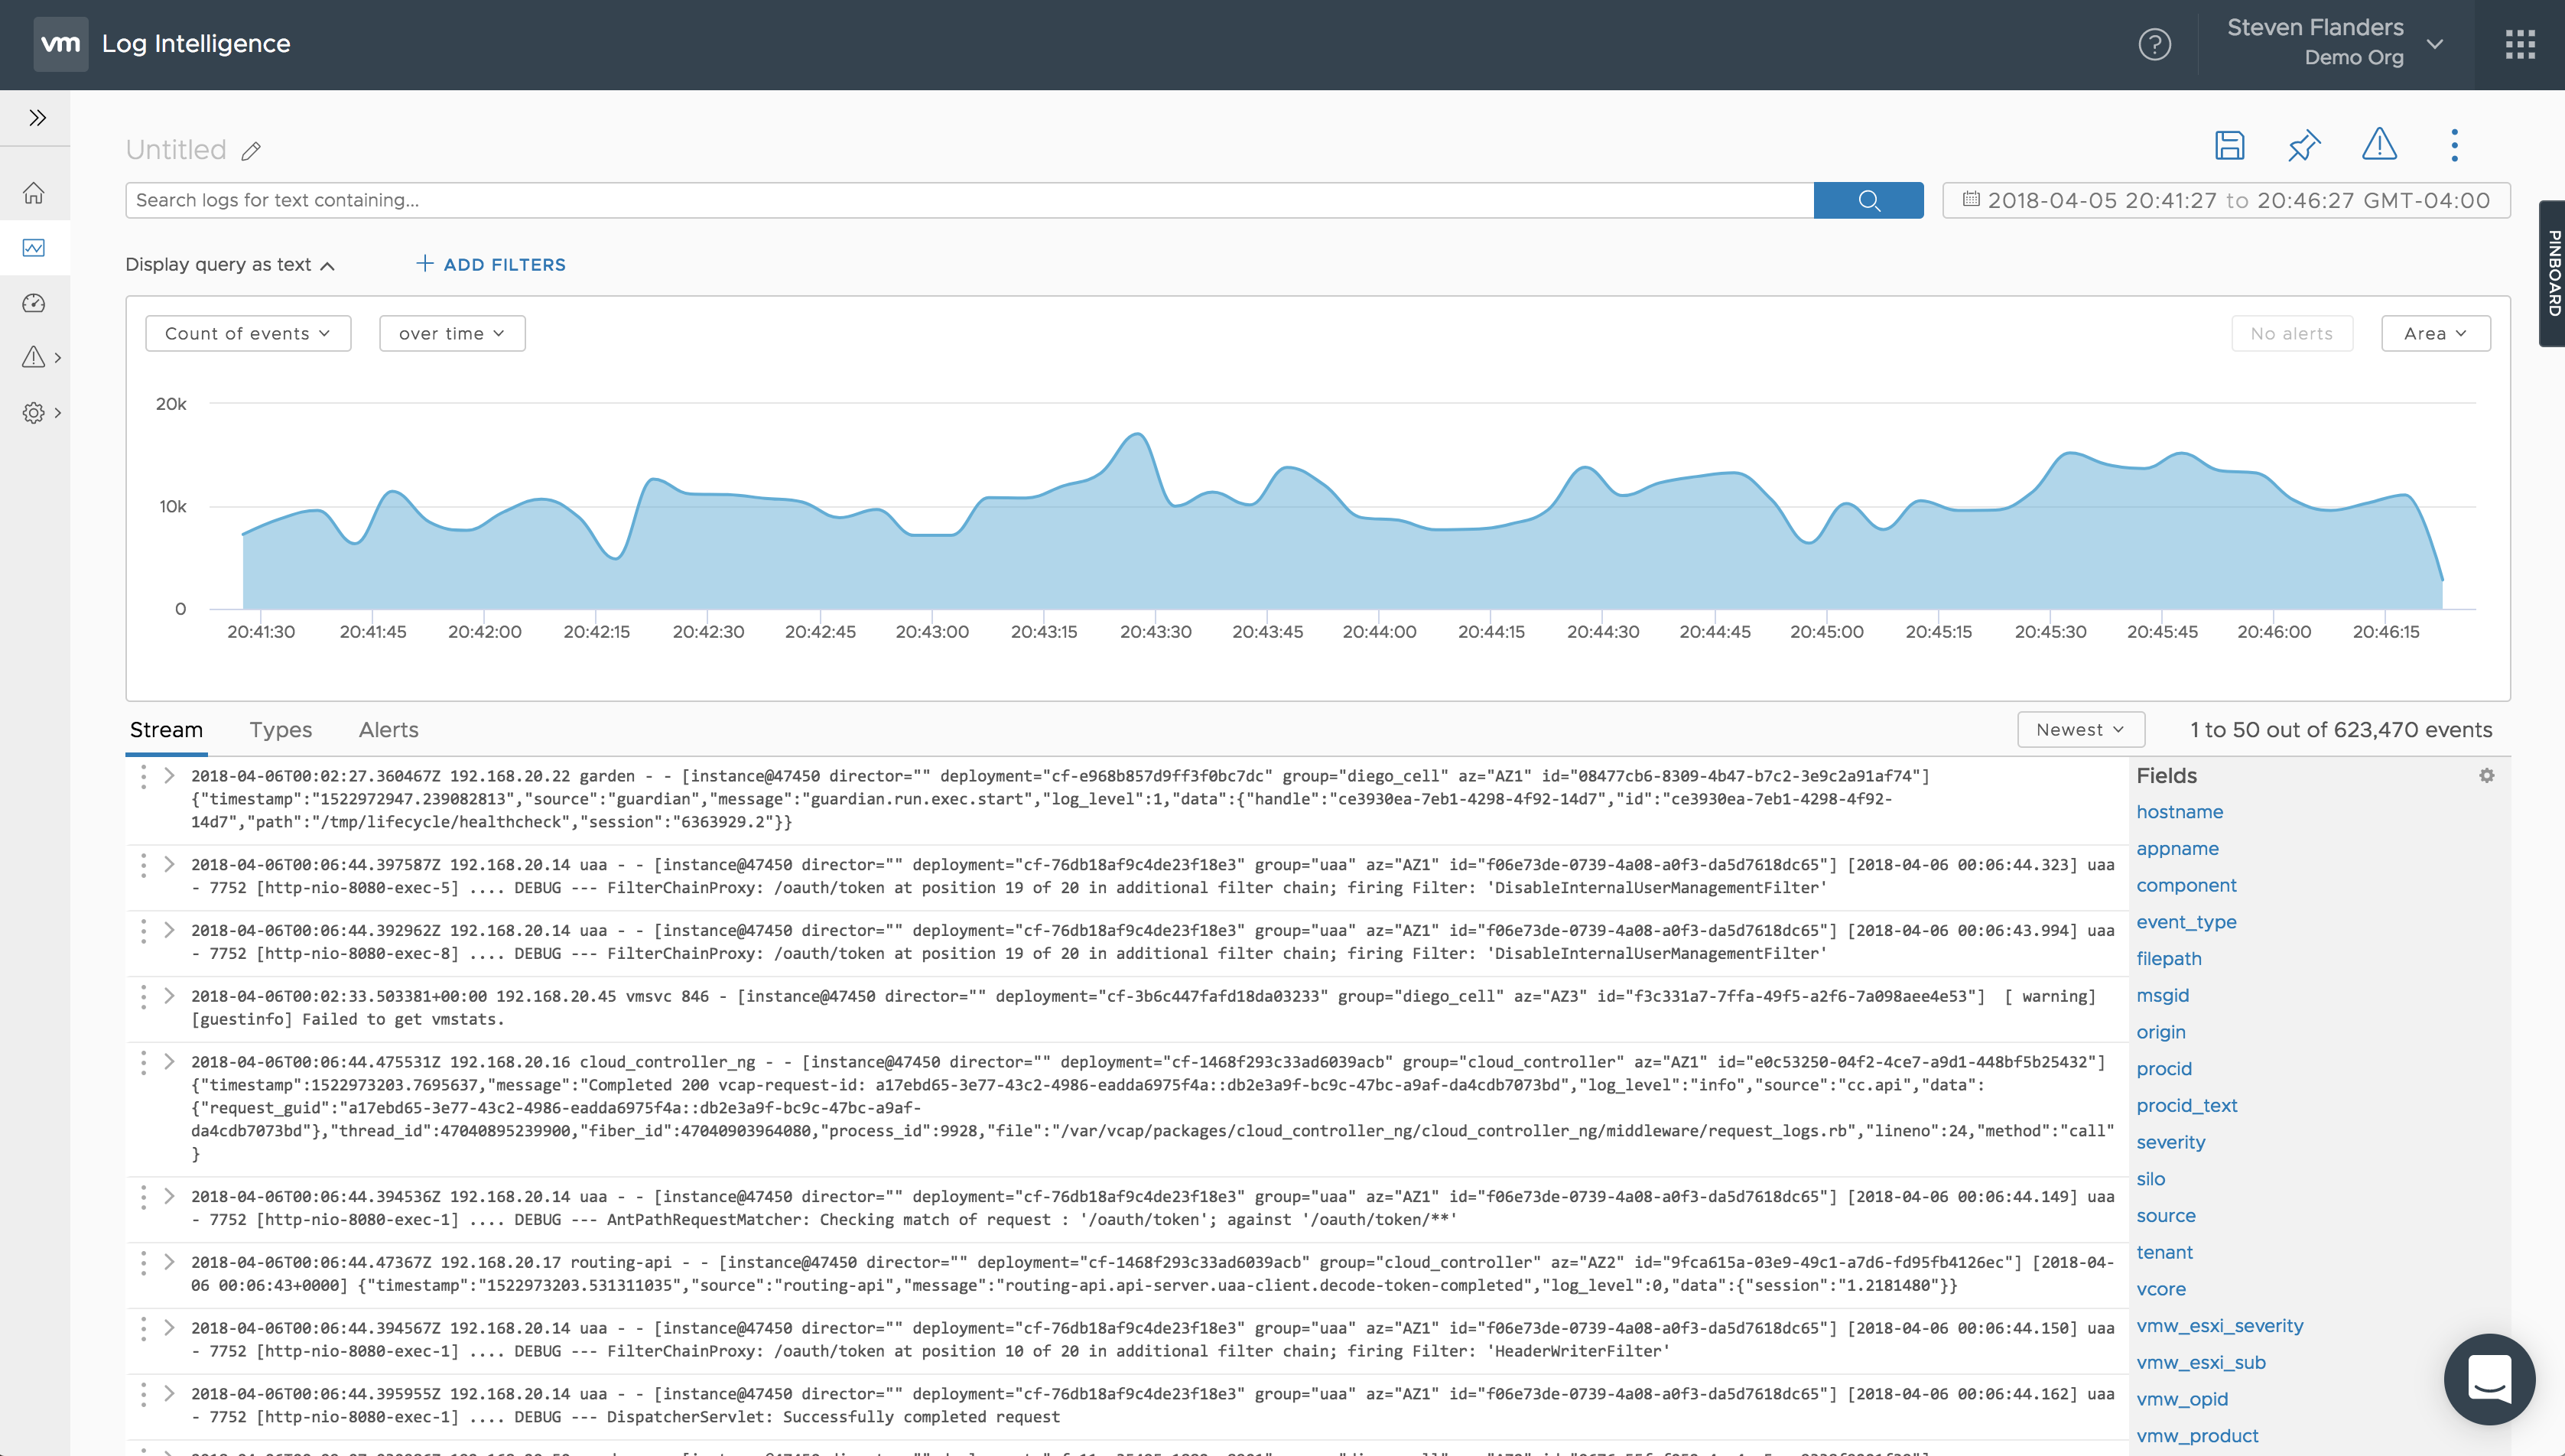Switch to the Alerts tab
This screenshot has width=2565, height=1456.
point(388,730)
